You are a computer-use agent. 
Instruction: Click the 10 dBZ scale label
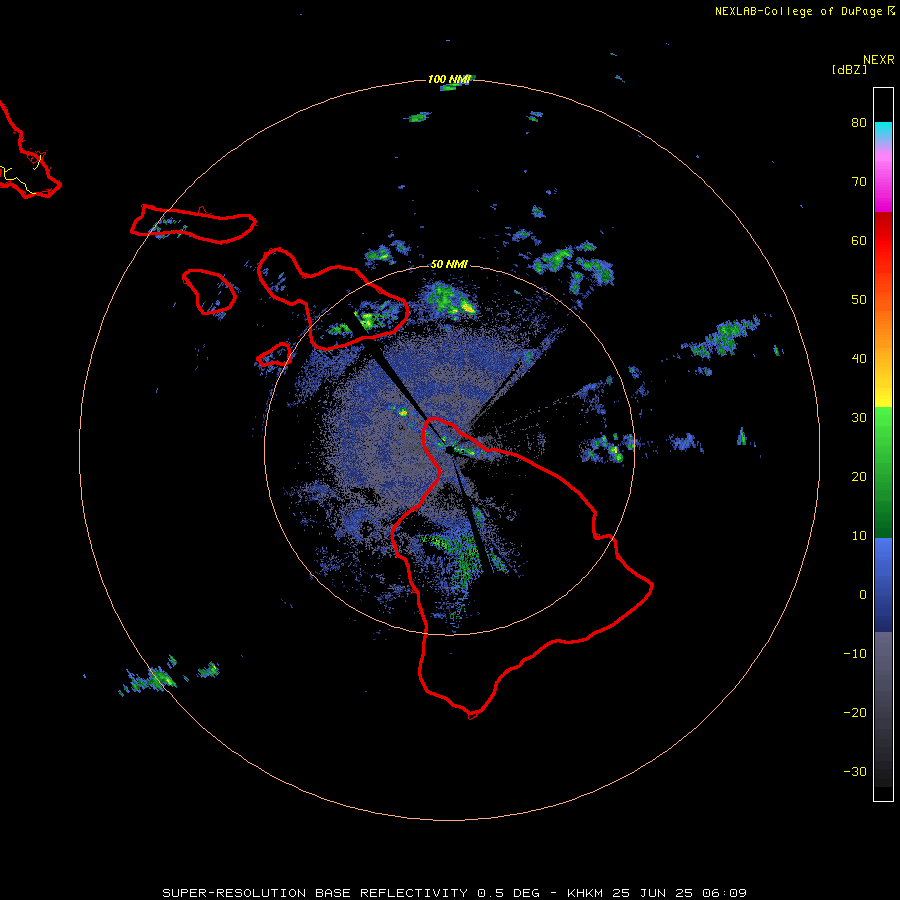tap(859, 536)
